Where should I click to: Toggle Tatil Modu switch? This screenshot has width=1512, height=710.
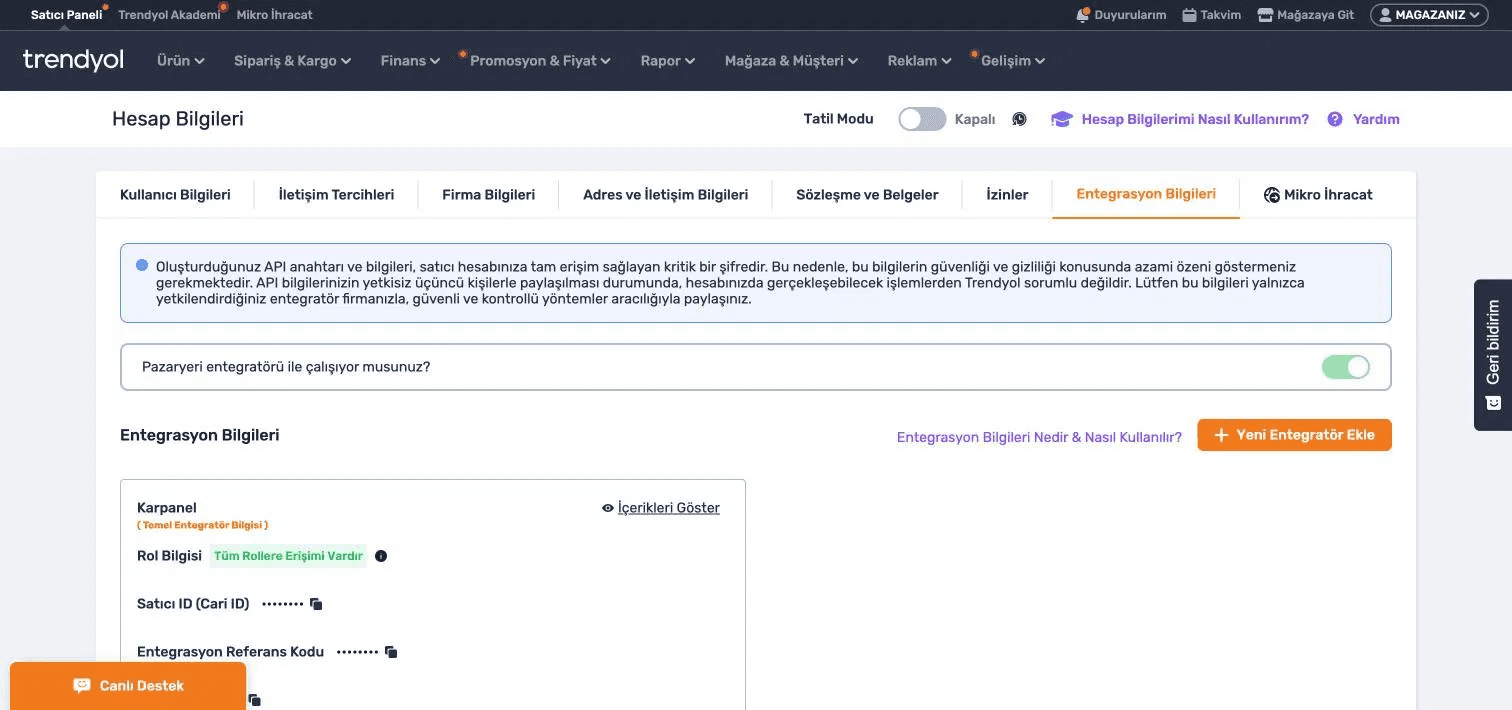point(922,119)
